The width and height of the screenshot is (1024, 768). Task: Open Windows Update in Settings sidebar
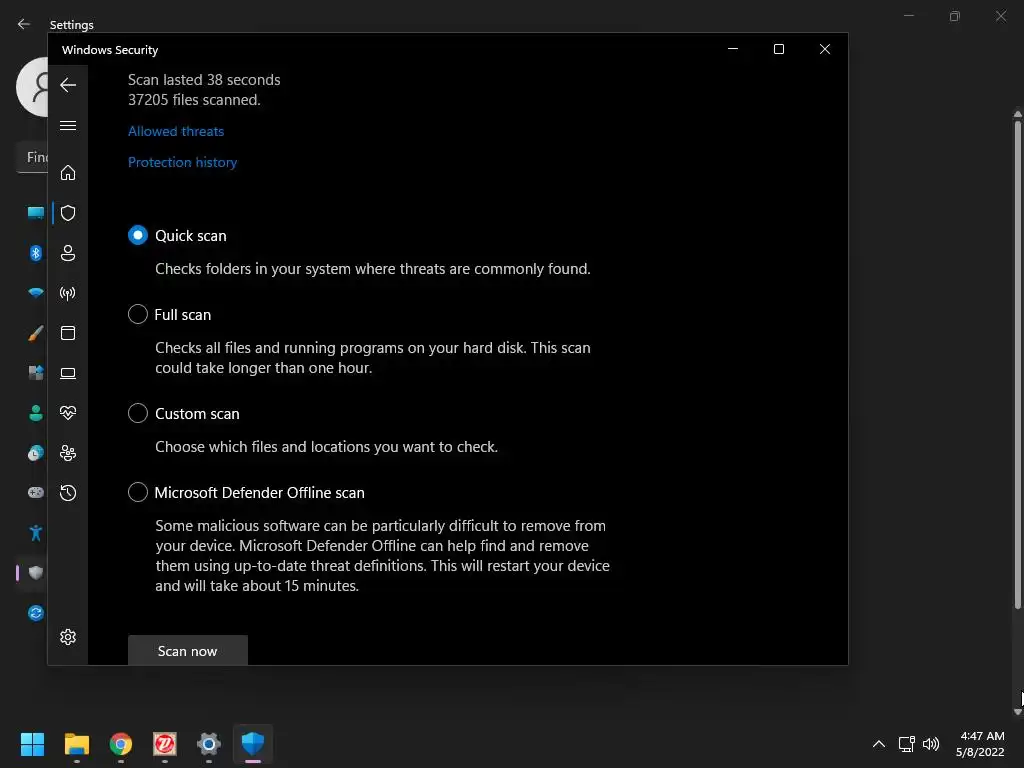pyautogui.click(x=35, y=613)
